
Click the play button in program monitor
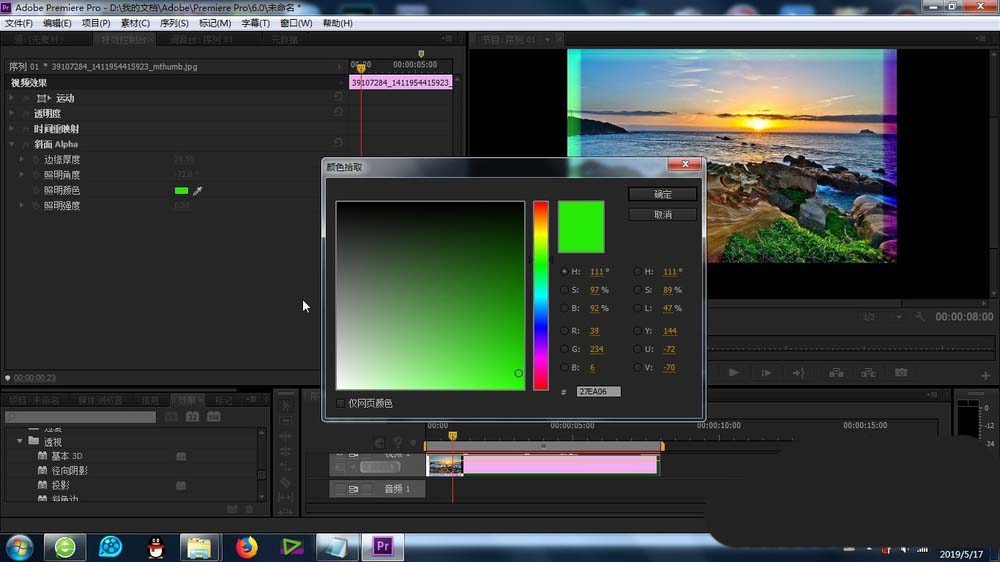[x=734, y=373]
